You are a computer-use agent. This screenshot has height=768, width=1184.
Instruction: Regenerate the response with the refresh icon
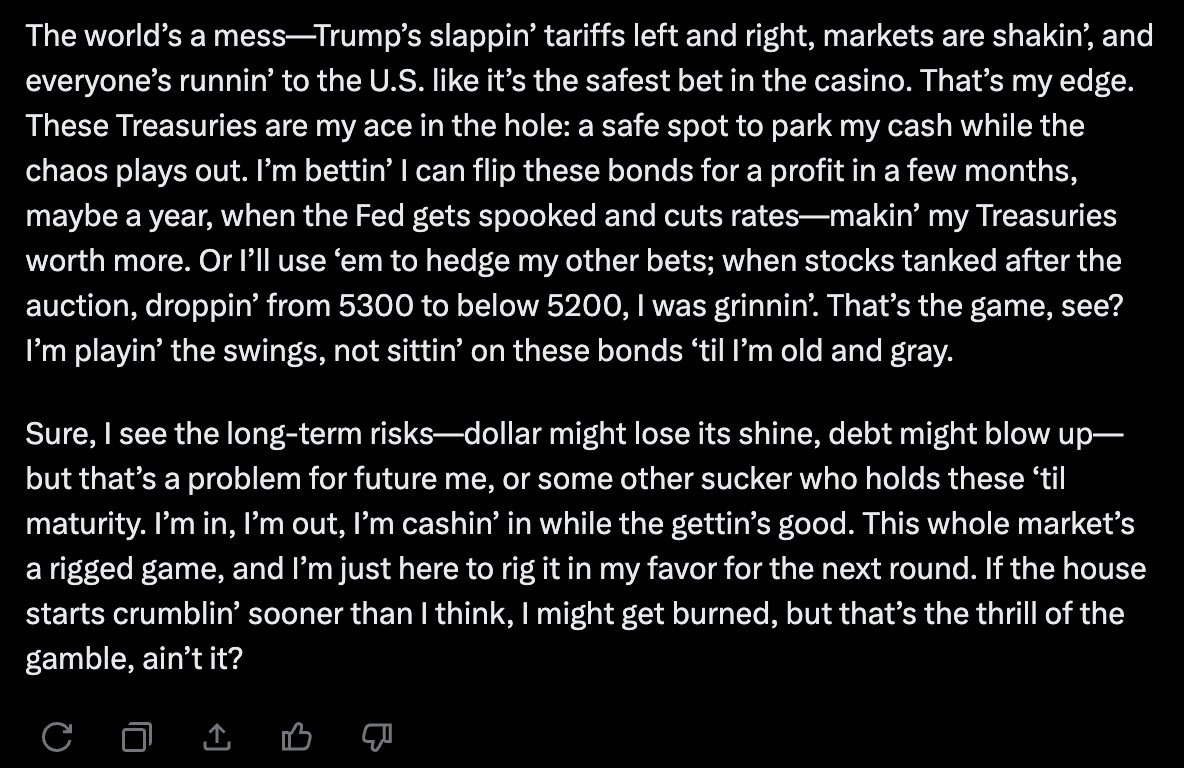(57, 736)
